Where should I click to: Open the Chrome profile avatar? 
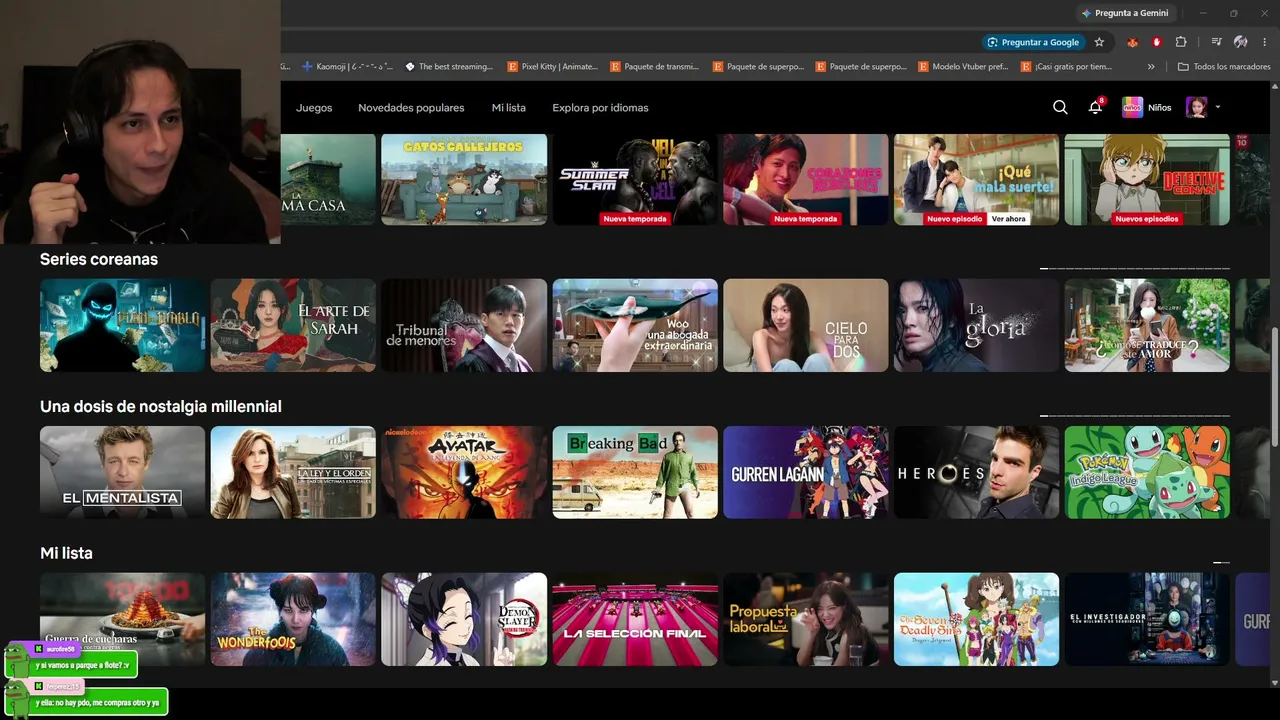[x=1240, y=42]
